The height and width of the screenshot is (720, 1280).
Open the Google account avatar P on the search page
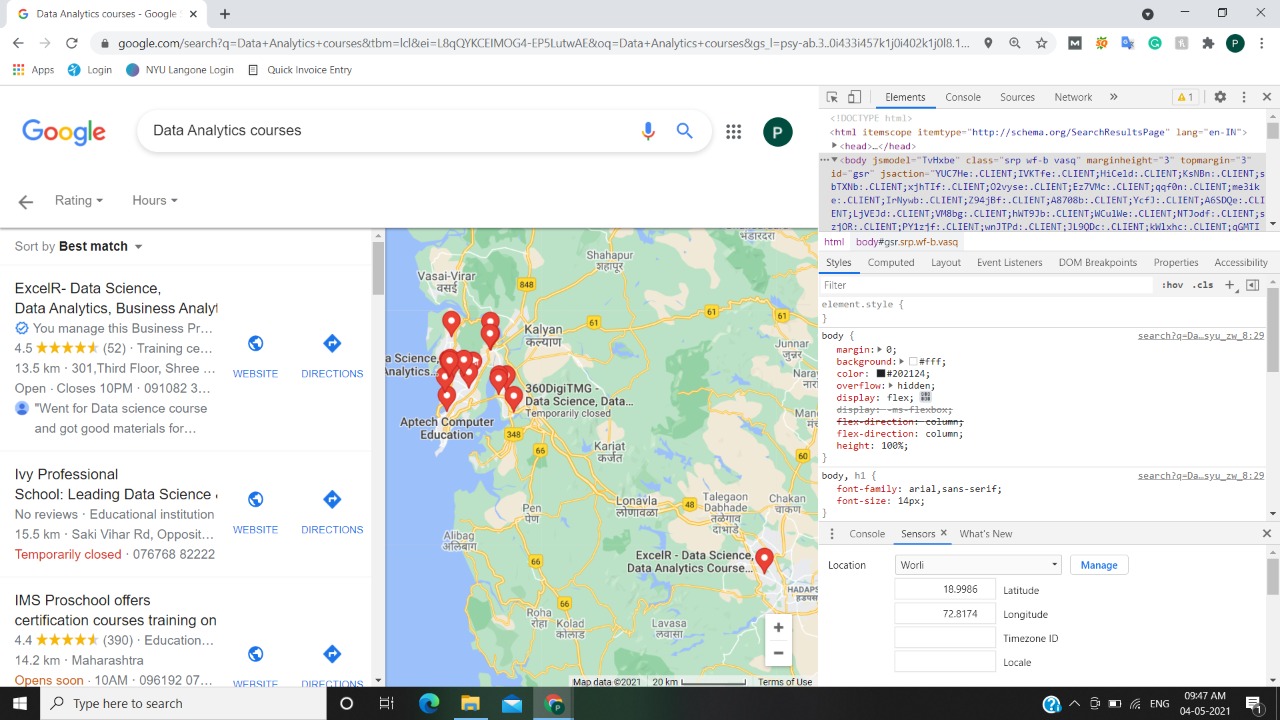tap(777, 131)
